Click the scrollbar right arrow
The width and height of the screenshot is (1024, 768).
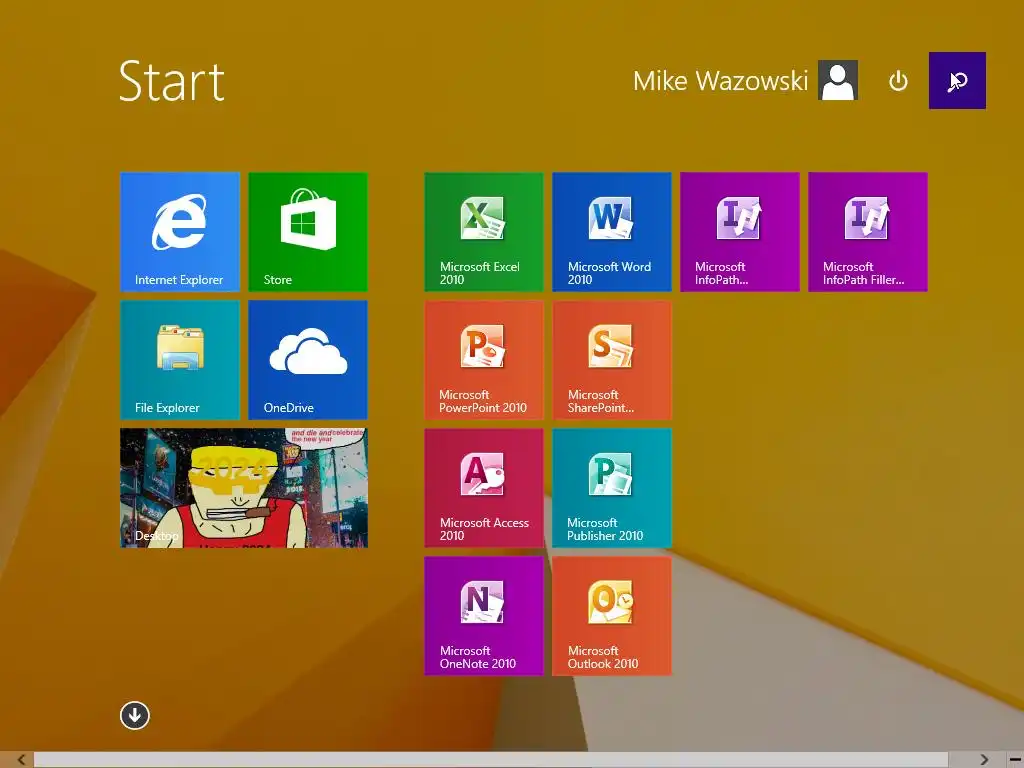(984, 760)
